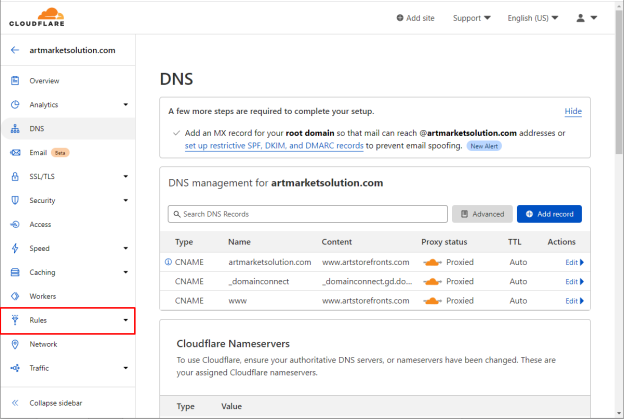Click the magnifier icon in DNS search

pyautogui.click(x=177, y=214)
